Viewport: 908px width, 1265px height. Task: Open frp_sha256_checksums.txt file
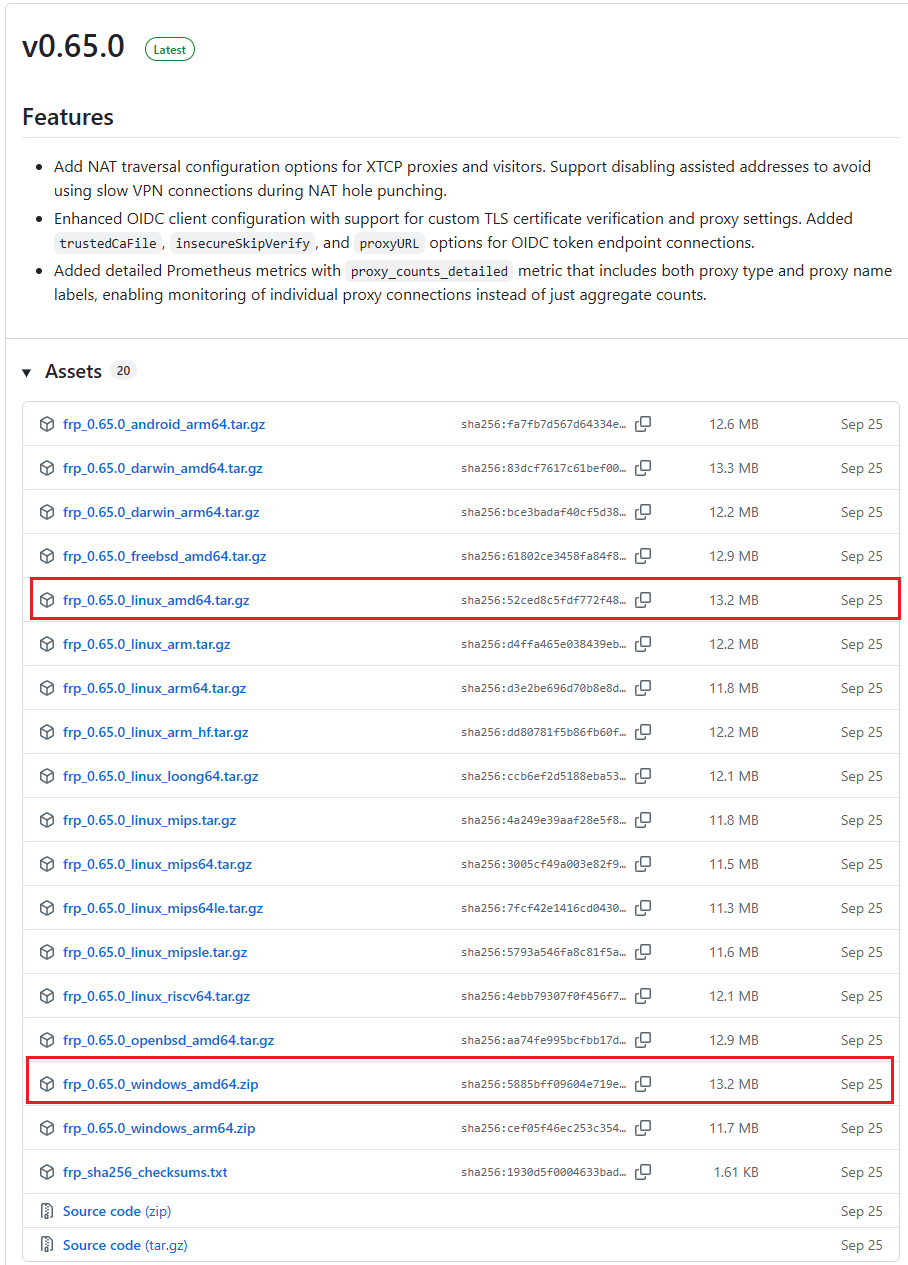click(x=145, y=1172)
